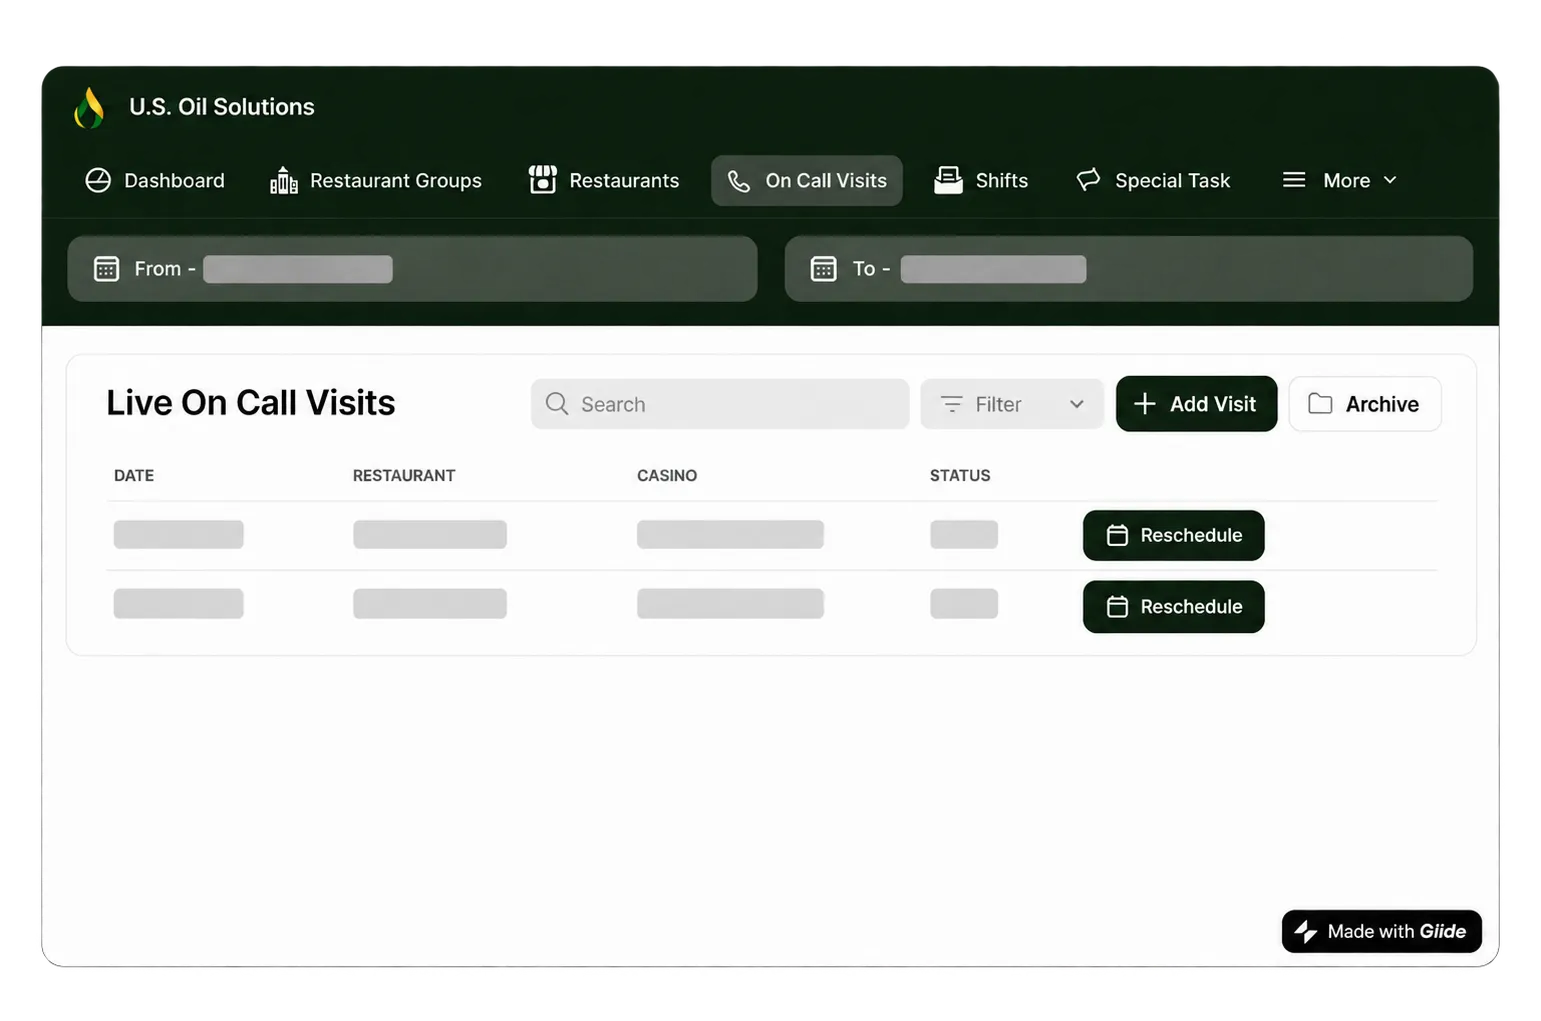1541x1021 pixels.
Task: Click the STATUS column header
Action: click(x=960, y=476)
